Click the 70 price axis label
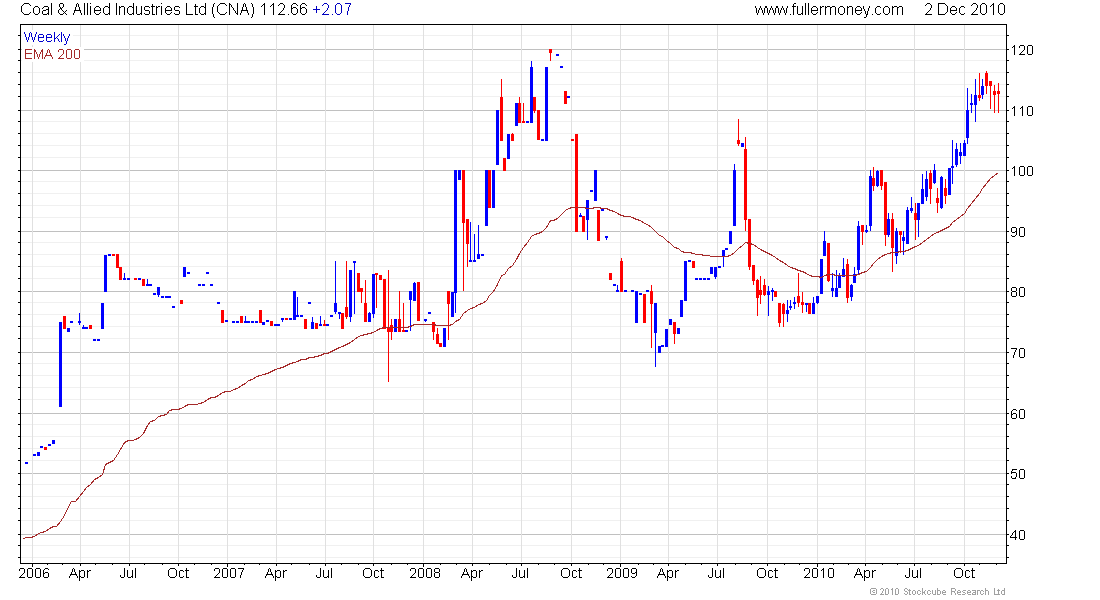Viewport: 1100px width, 600px height. [1017, 353]
